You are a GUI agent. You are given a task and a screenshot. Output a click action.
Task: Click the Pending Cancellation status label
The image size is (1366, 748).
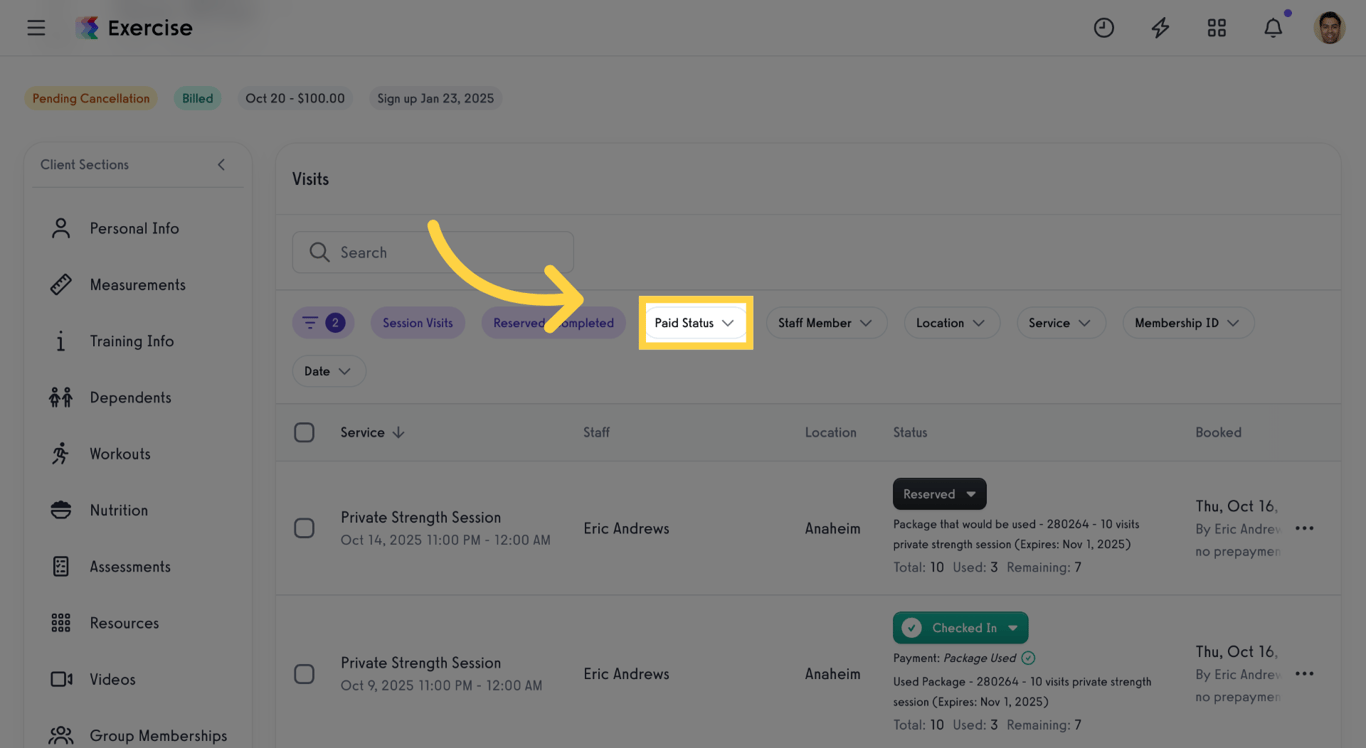point(90,98)
